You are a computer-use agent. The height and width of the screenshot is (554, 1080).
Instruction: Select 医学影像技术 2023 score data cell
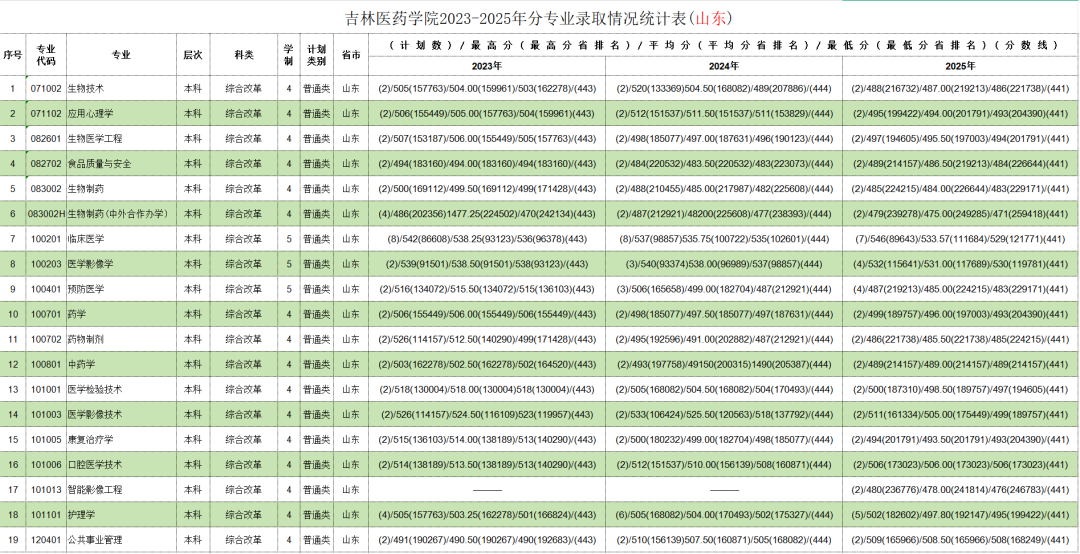(x=486, y=414)
